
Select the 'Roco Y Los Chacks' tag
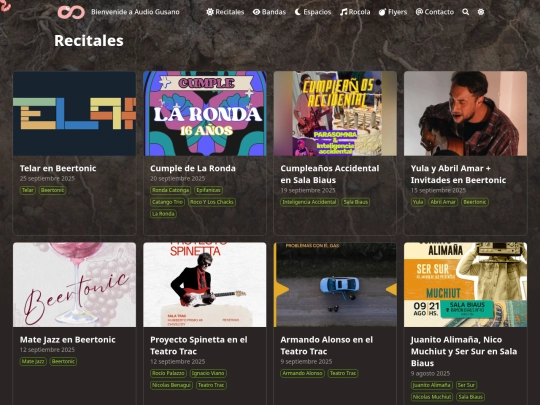coord(212,202)
